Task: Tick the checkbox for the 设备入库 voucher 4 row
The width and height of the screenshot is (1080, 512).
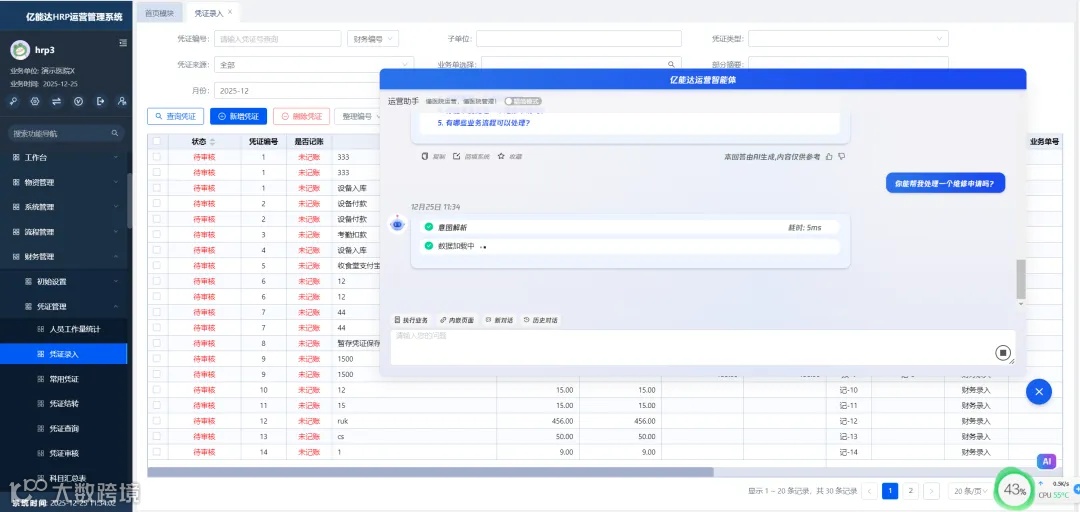Action: 157,250
